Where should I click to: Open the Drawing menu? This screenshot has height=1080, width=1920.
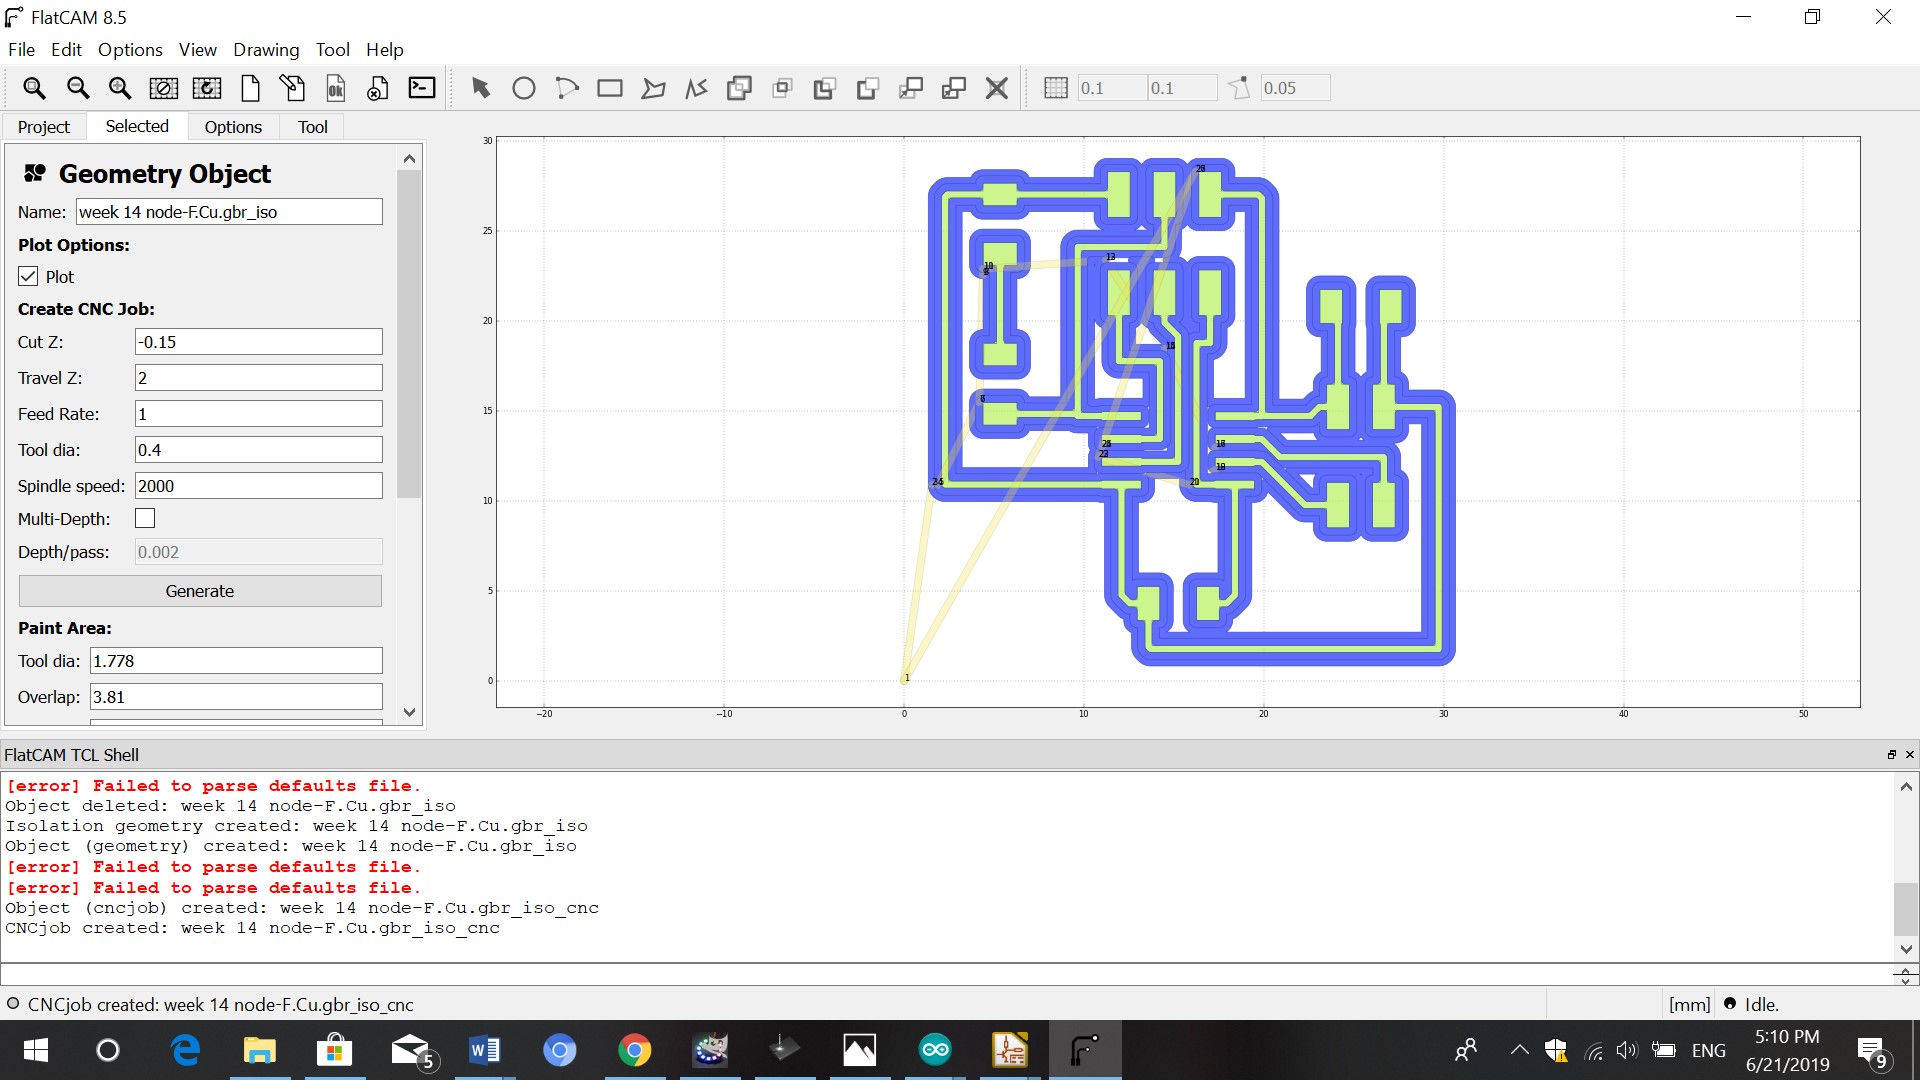tap(266, 49)
